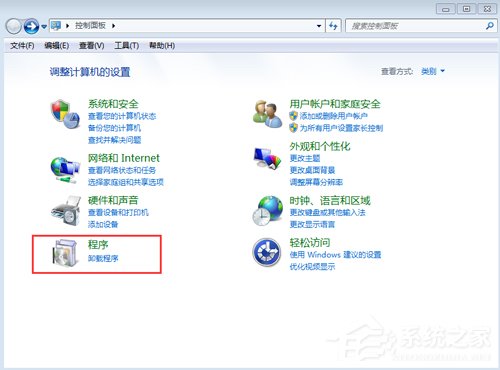
Task: Open the 查看(V) menu
Action: pyautogui.click(x=92, y=45)
